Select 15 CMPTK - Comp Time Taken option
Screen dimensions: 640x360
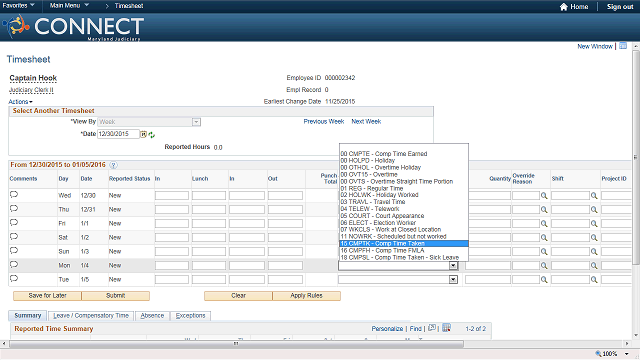tap(404, 244)
